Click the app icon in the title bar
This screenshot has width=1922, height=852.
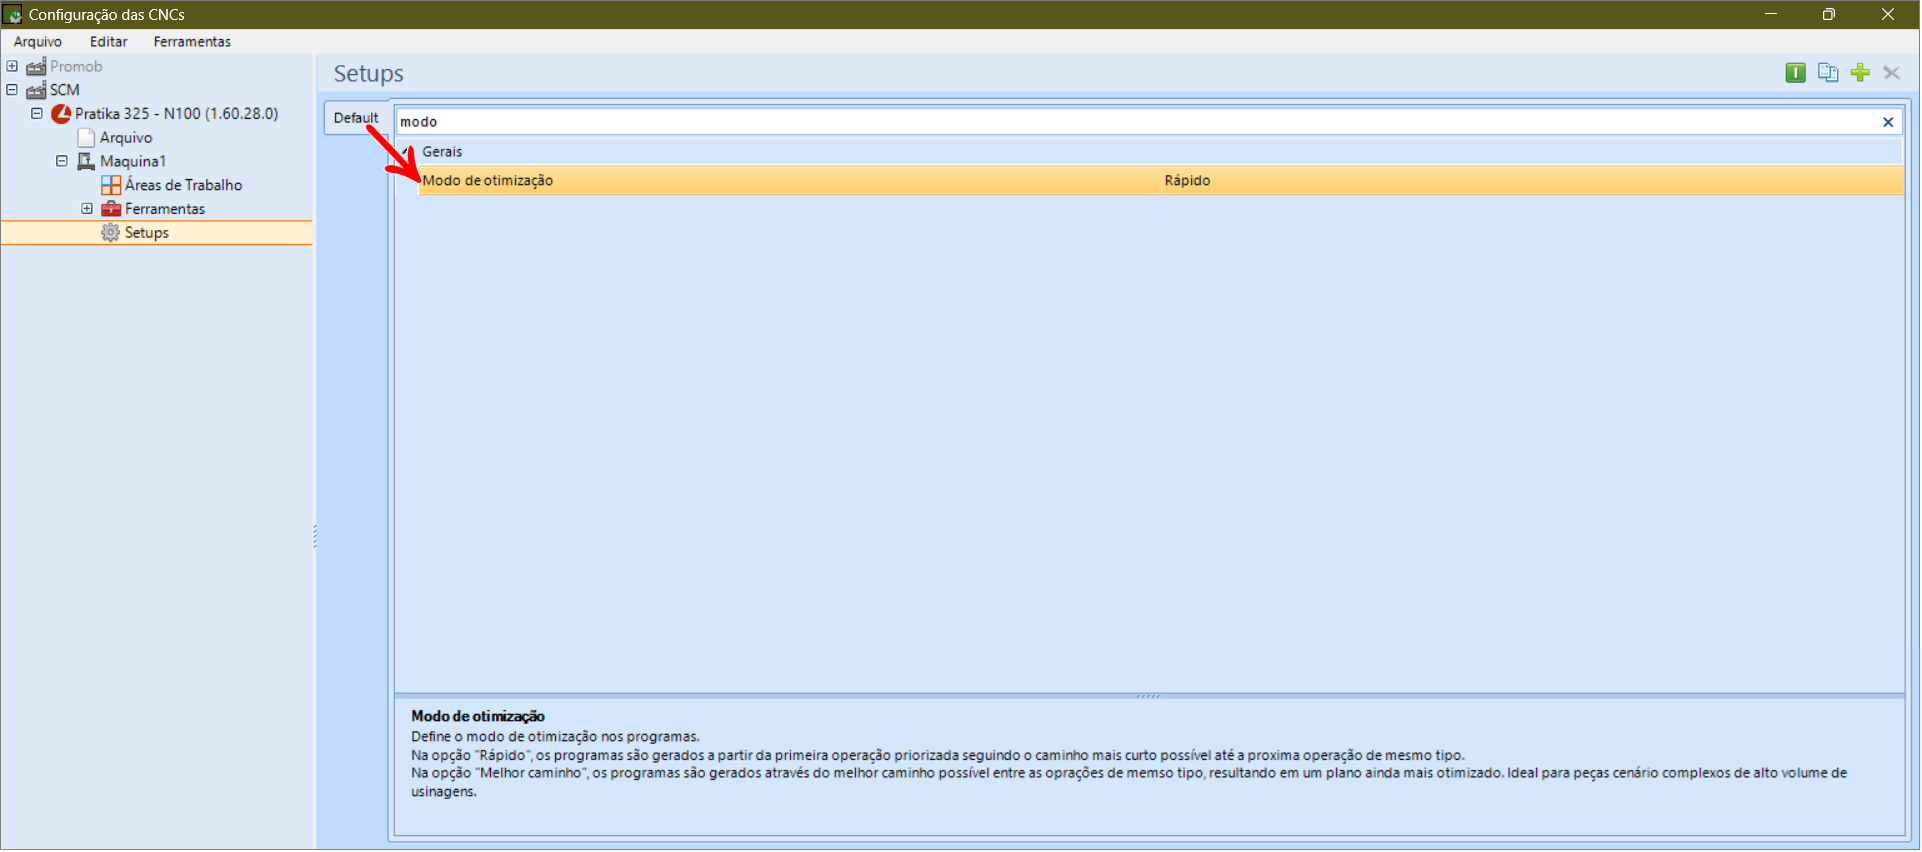coord(13,15)
